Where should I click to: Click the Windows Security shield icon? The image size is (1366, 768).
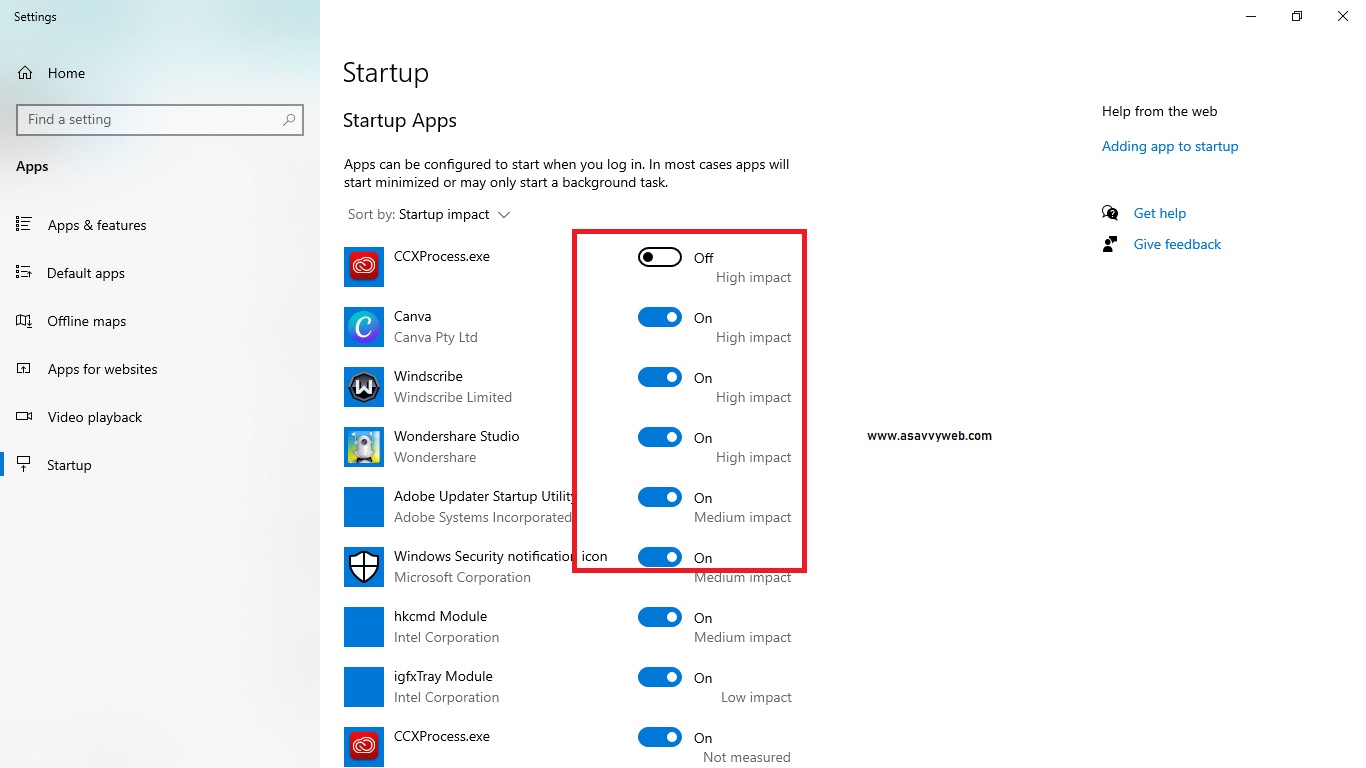click(364, 567)
